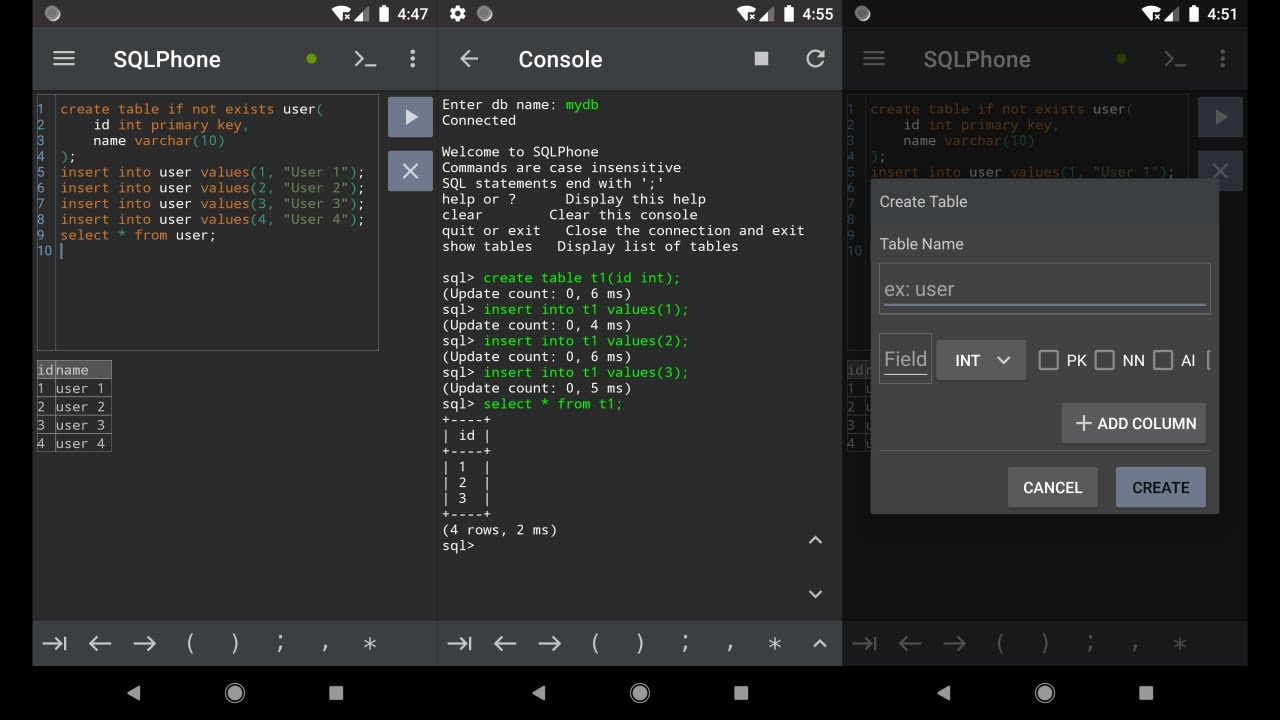Screen dimensions: 1280x720
Task: Open settings gear in middle status bar
Action: point(458,14)
